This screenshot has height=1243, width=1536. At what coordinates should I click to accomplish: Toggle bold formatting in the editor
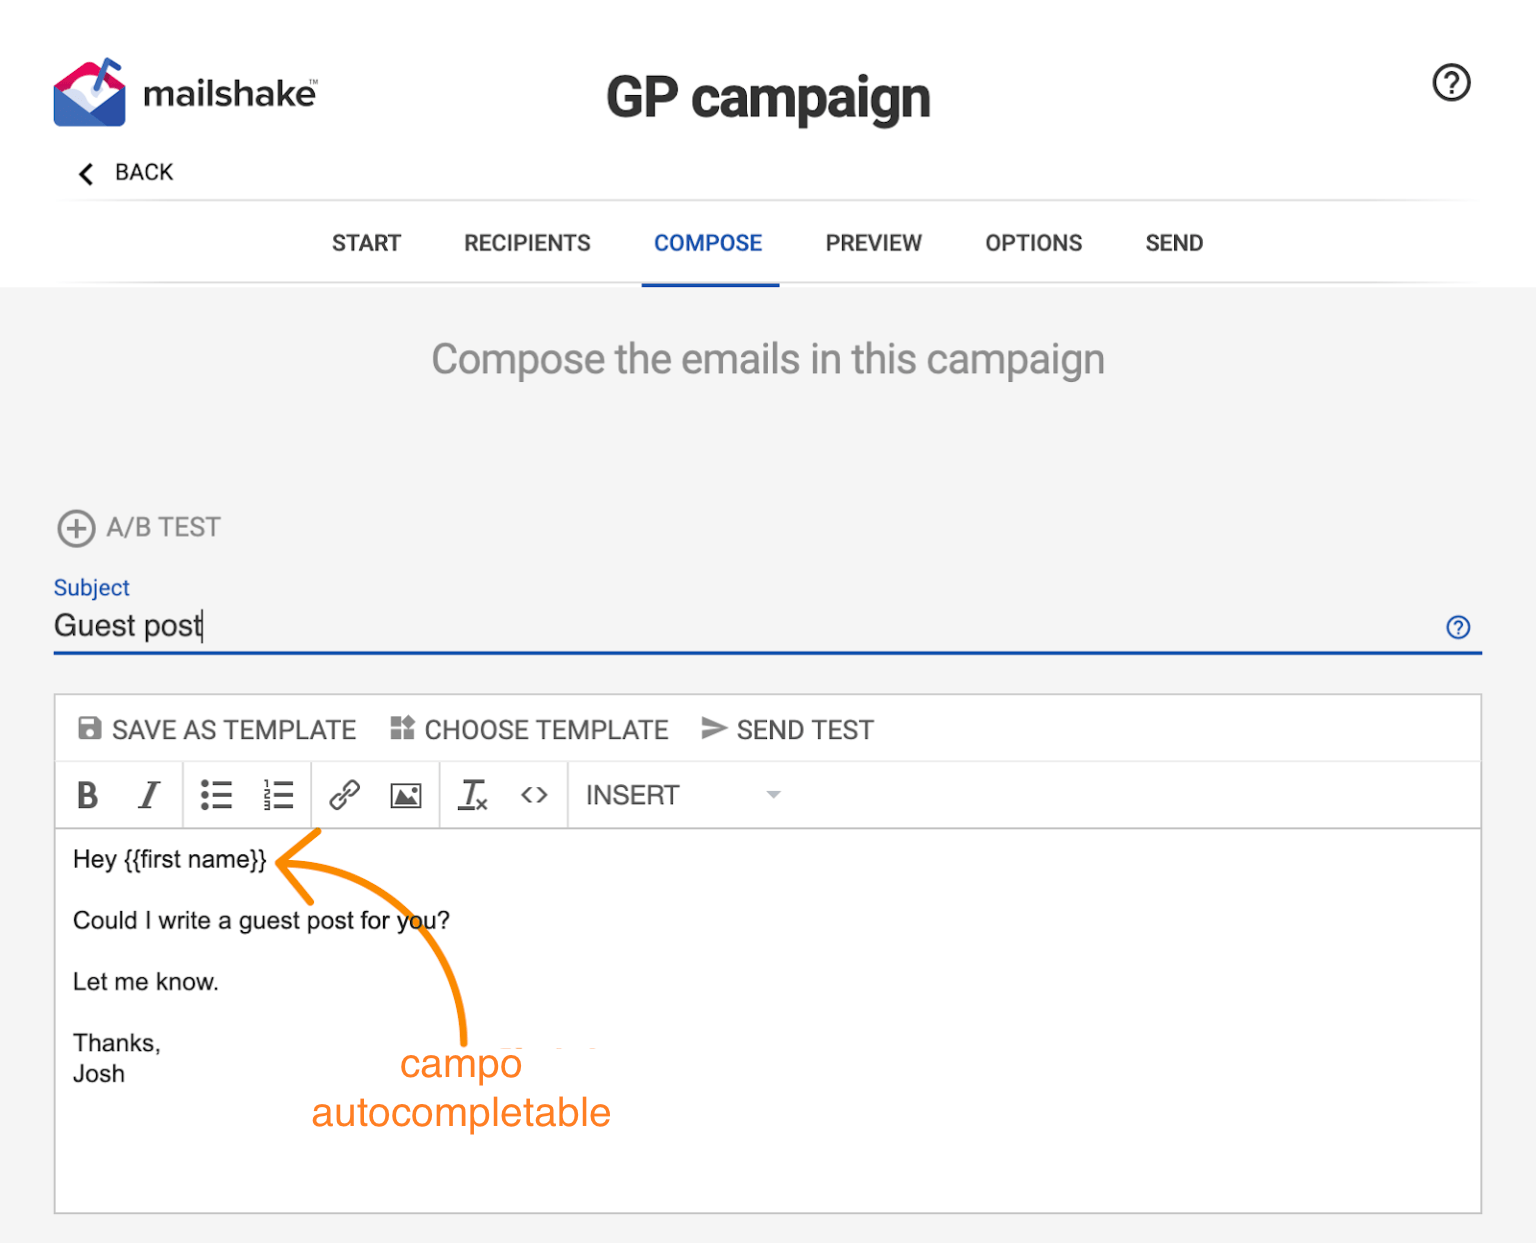click(x=88, y=795)
